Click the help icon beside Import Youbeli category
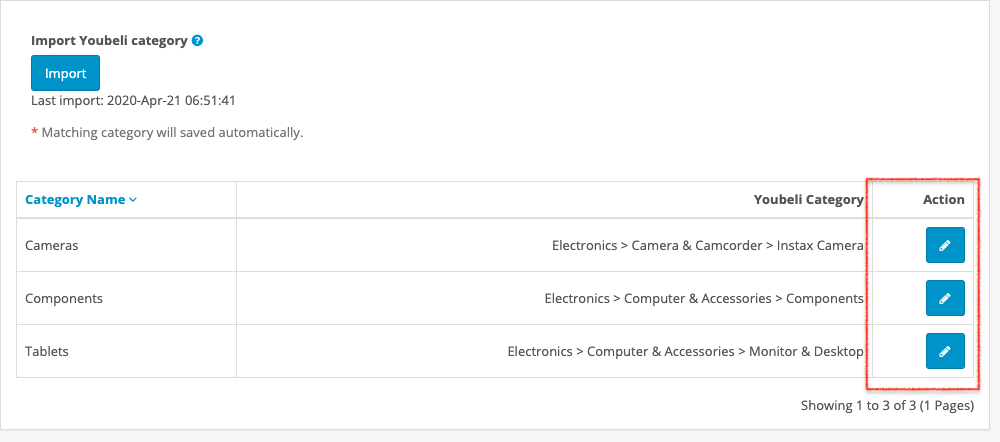The height and width of the screenshot is (442, 1000). point(198,41)
